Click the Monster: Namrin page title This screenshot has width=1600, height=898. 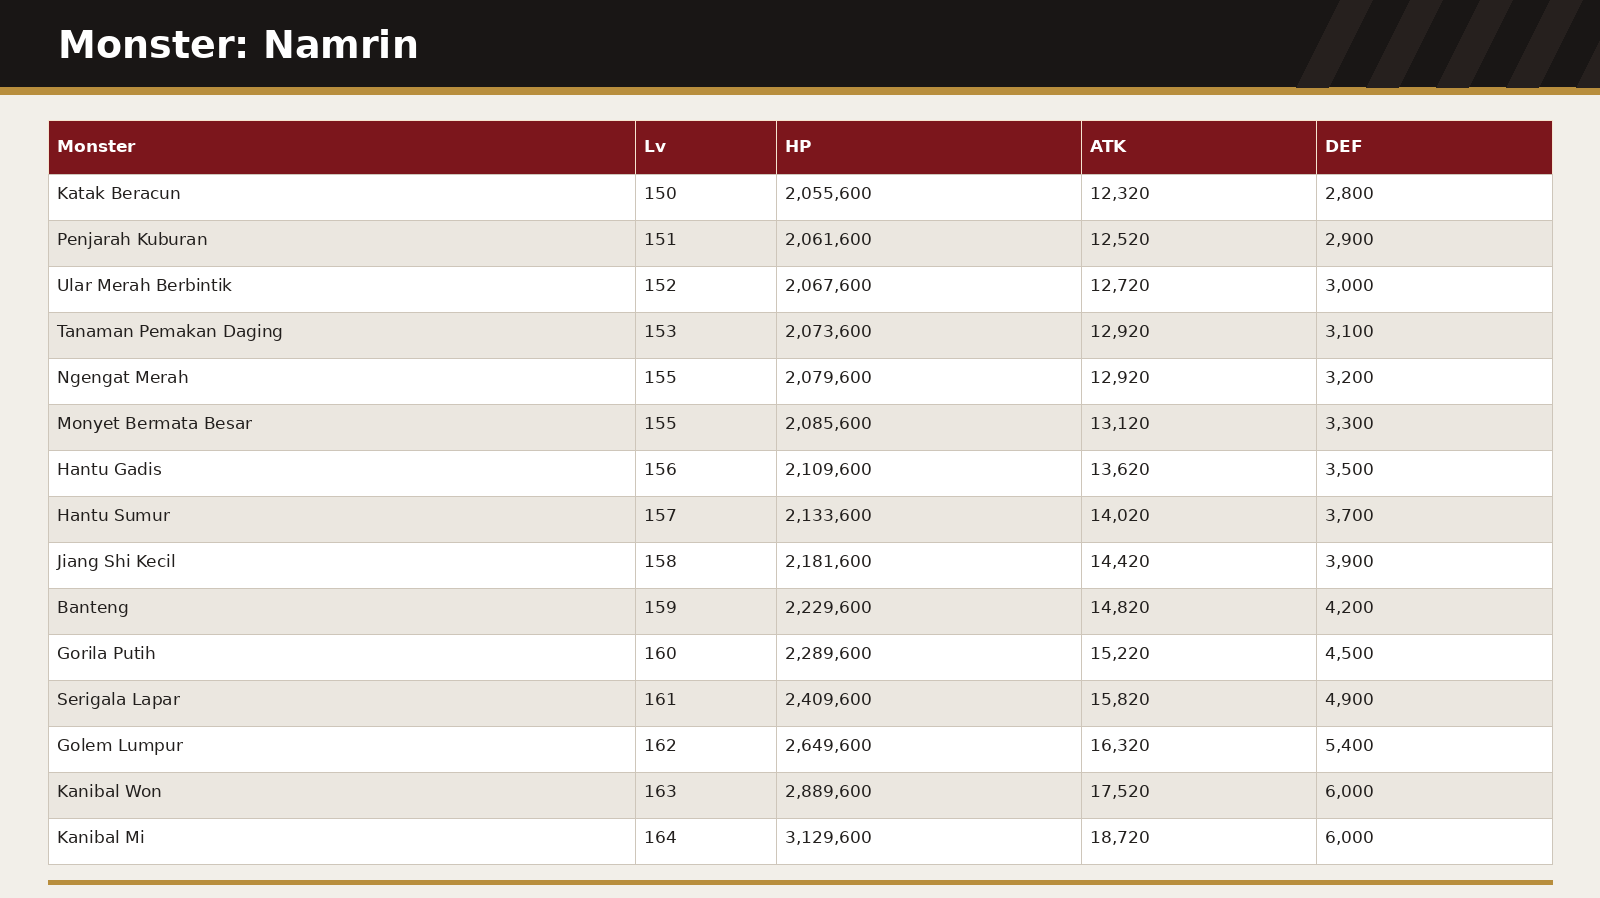point(238,46)
